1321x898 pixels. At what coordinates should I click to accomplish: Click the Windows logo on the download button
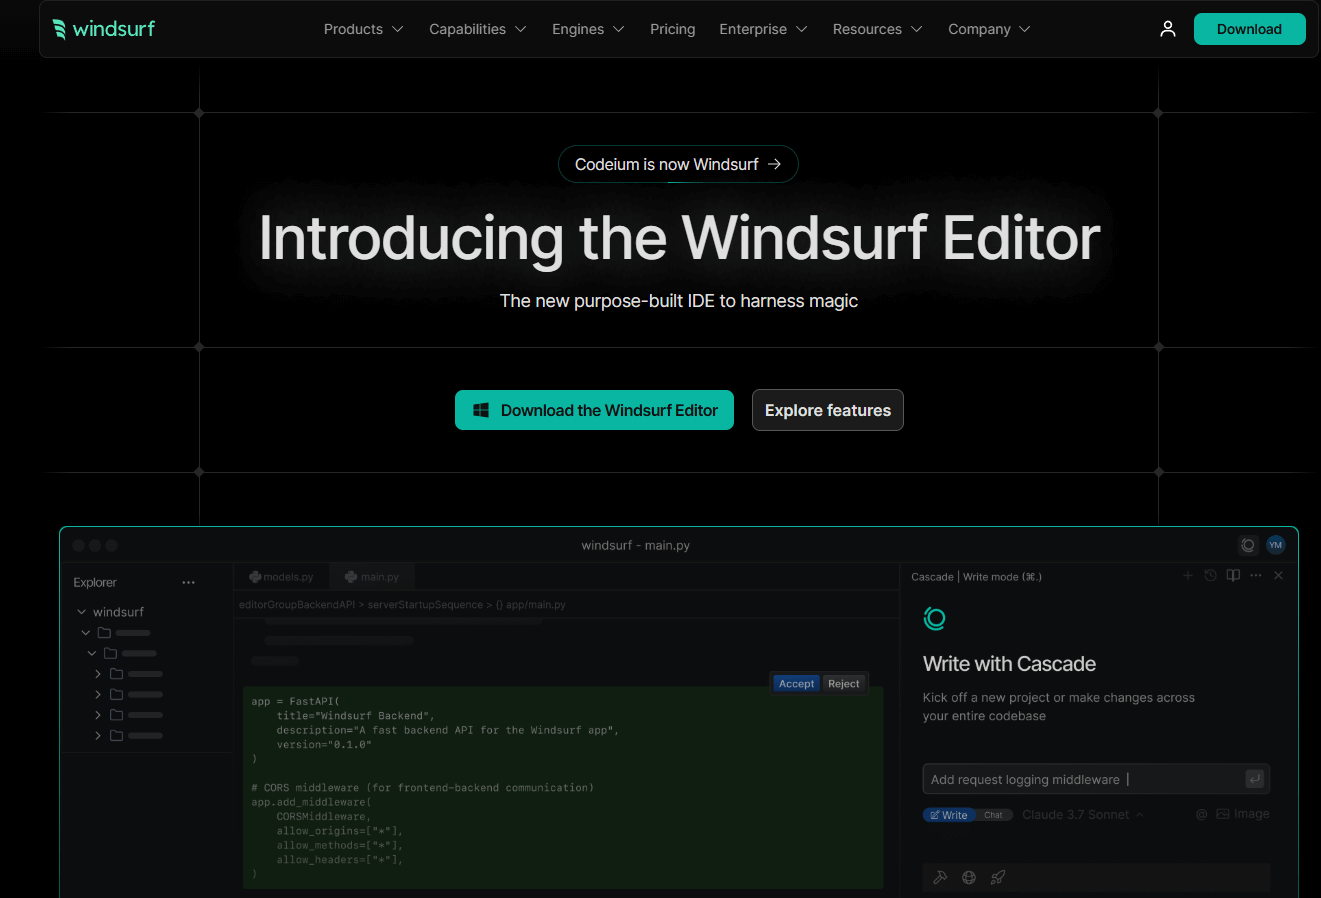coord(481,410)
